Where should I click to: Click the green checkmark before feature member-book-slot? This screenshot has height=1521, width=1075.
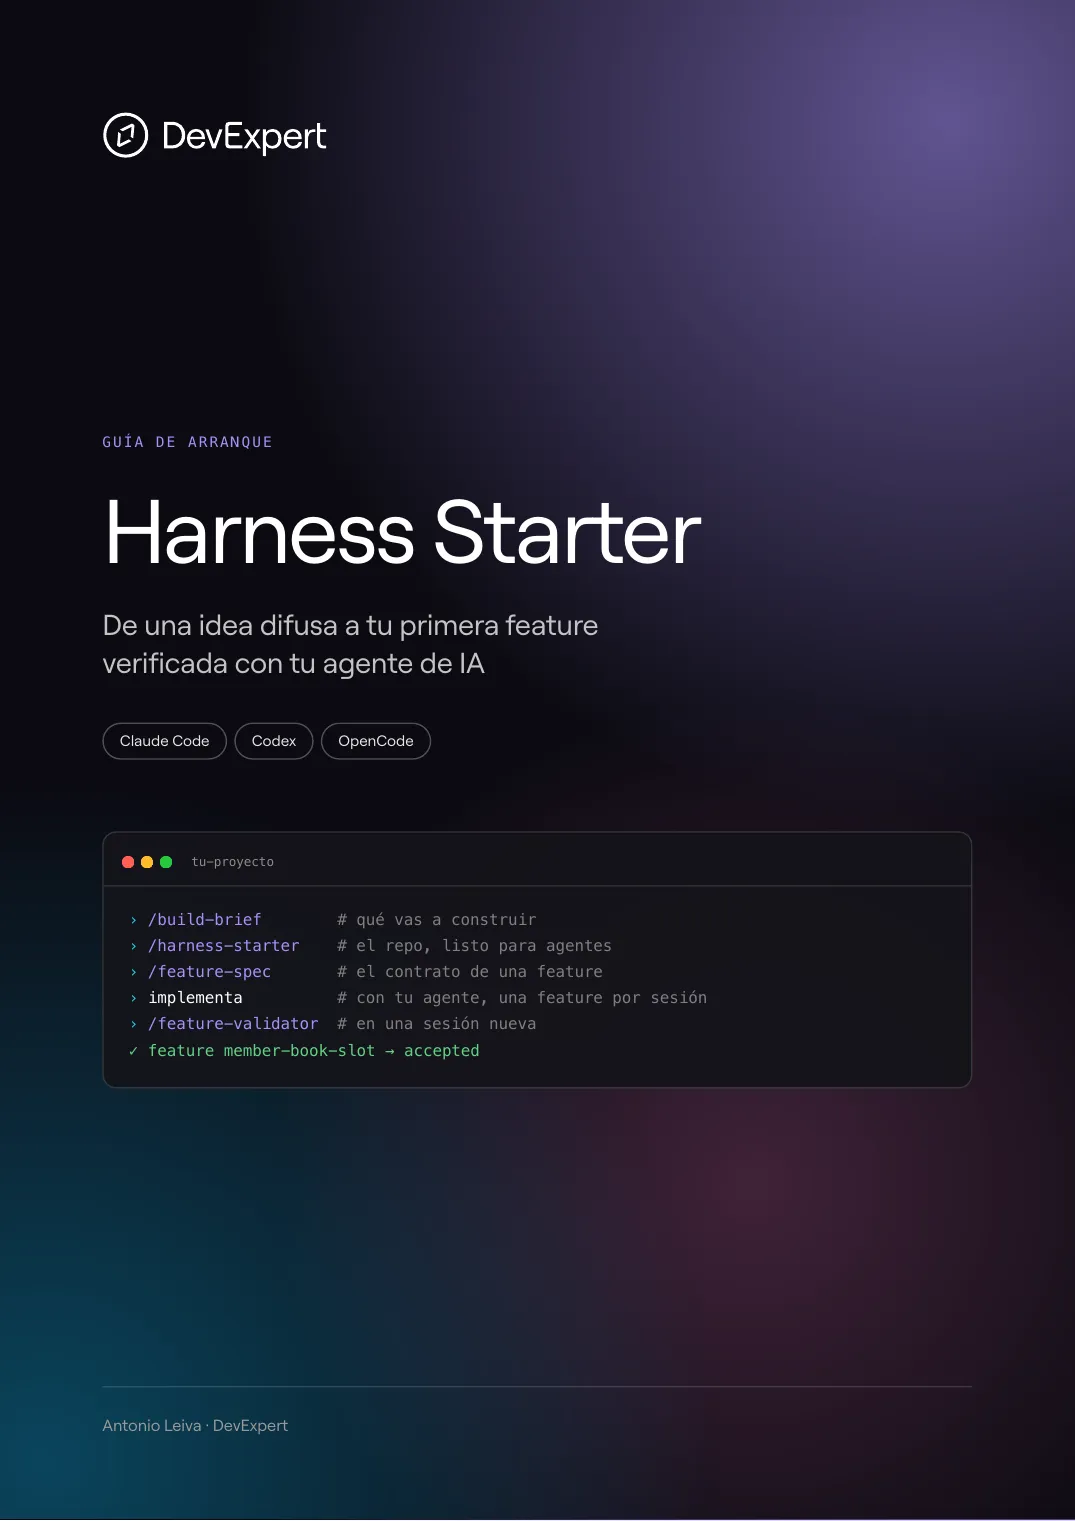pos(133,1051)
